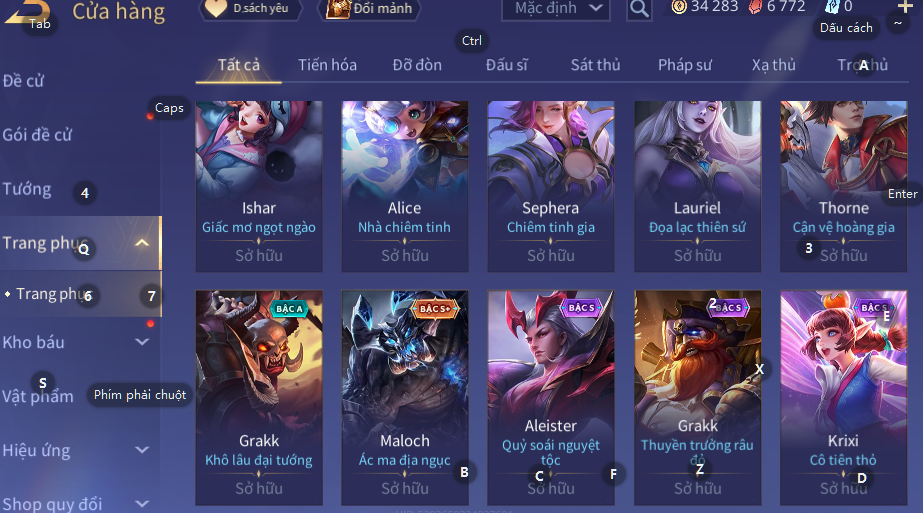Viewport: 923px width, 513px height.
Task: Collapse the Trang phục sidebar section
Action: pos(142,243)
